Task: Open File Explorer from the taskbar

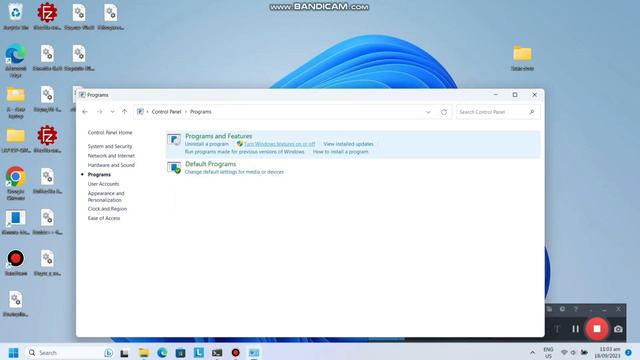Action: pyautogui.click(x=144, y=353)
